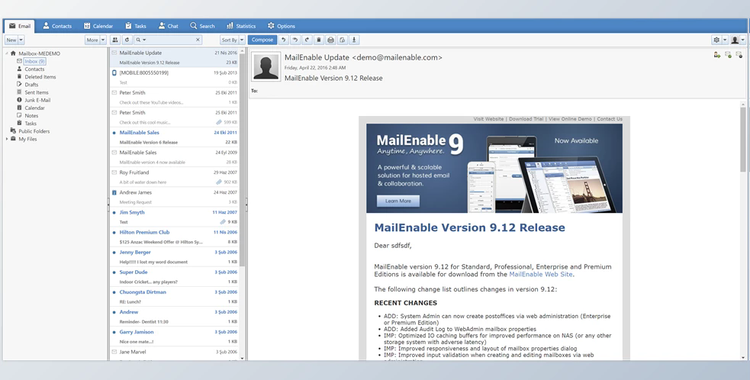This screenshot has width=750, height=380.
Task: Collapse the Mailbox-MEDEMO tree node
Action: click(7, 53)
